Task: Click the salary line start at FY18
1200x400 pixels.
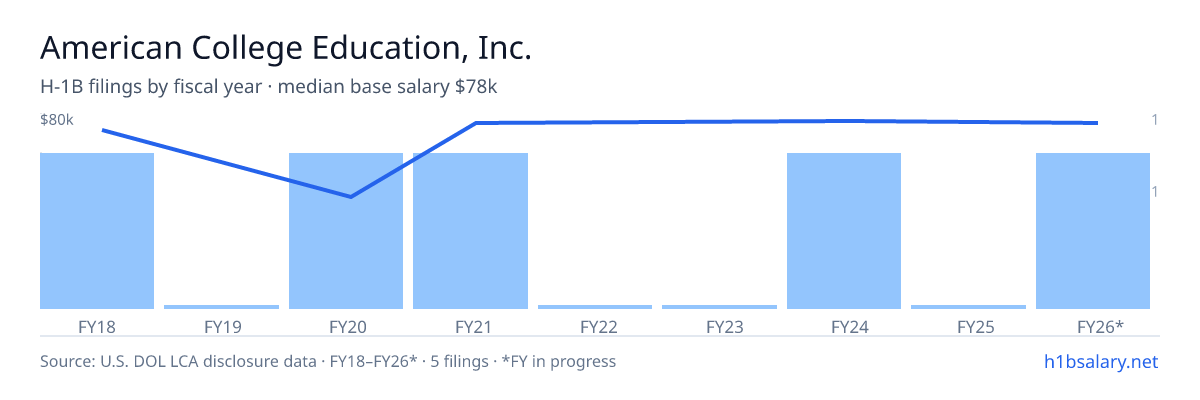Action: click(x=103, y=130)
